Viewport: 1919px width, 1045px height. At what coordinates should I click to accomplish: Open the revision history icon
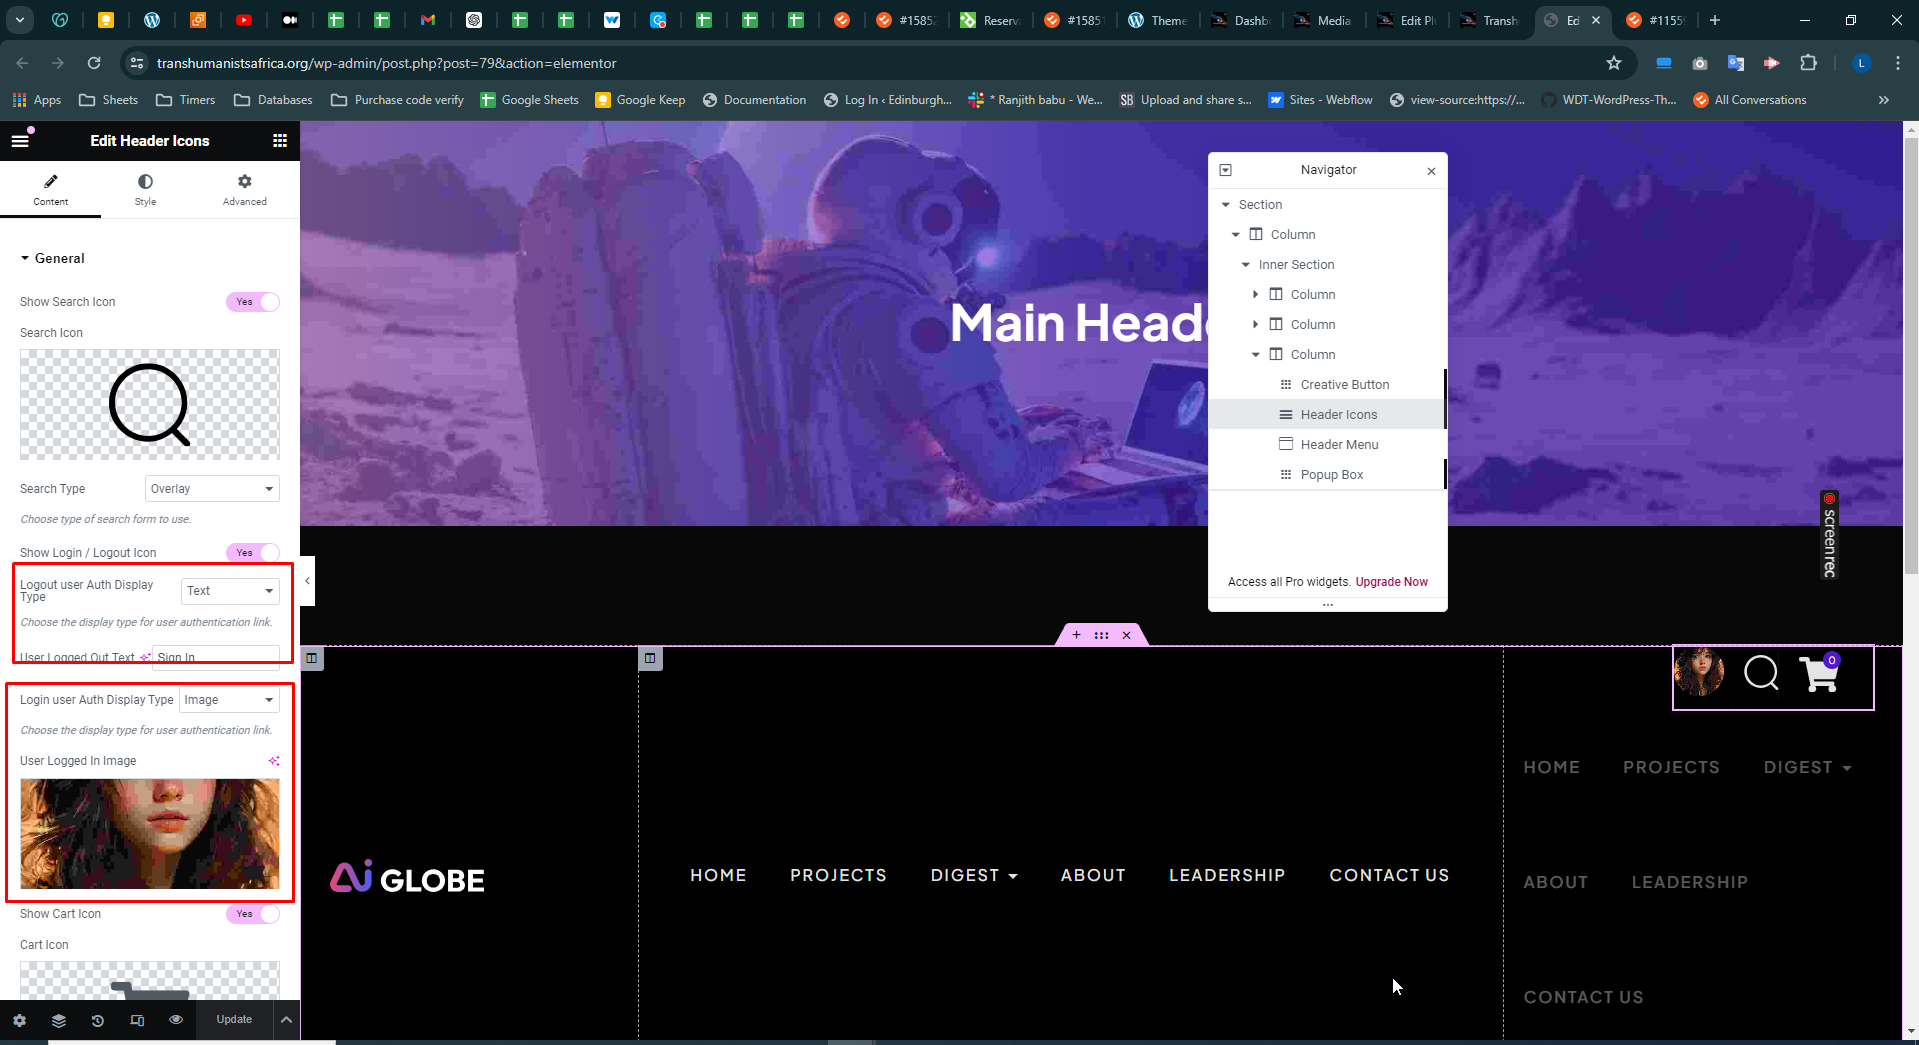pos(98,1020)
